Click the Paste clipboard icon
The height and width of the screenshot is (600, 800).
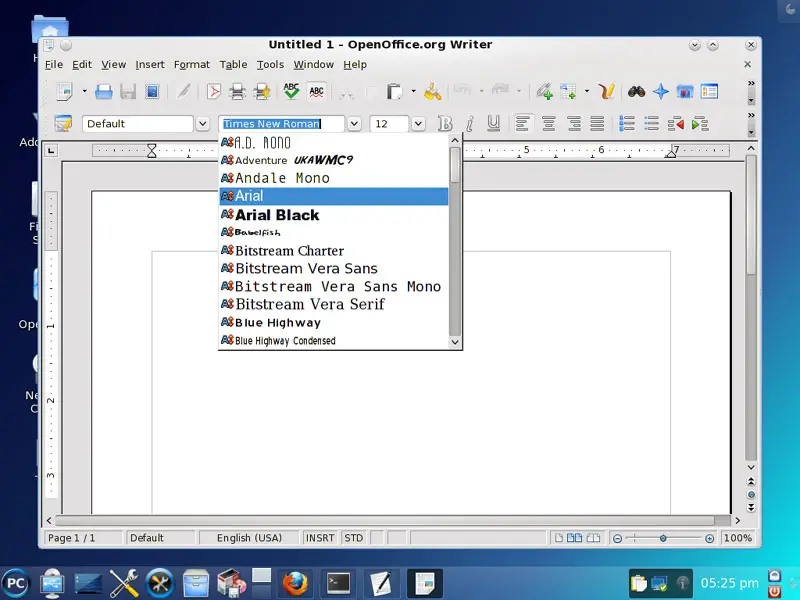click(x=394, y=92)
